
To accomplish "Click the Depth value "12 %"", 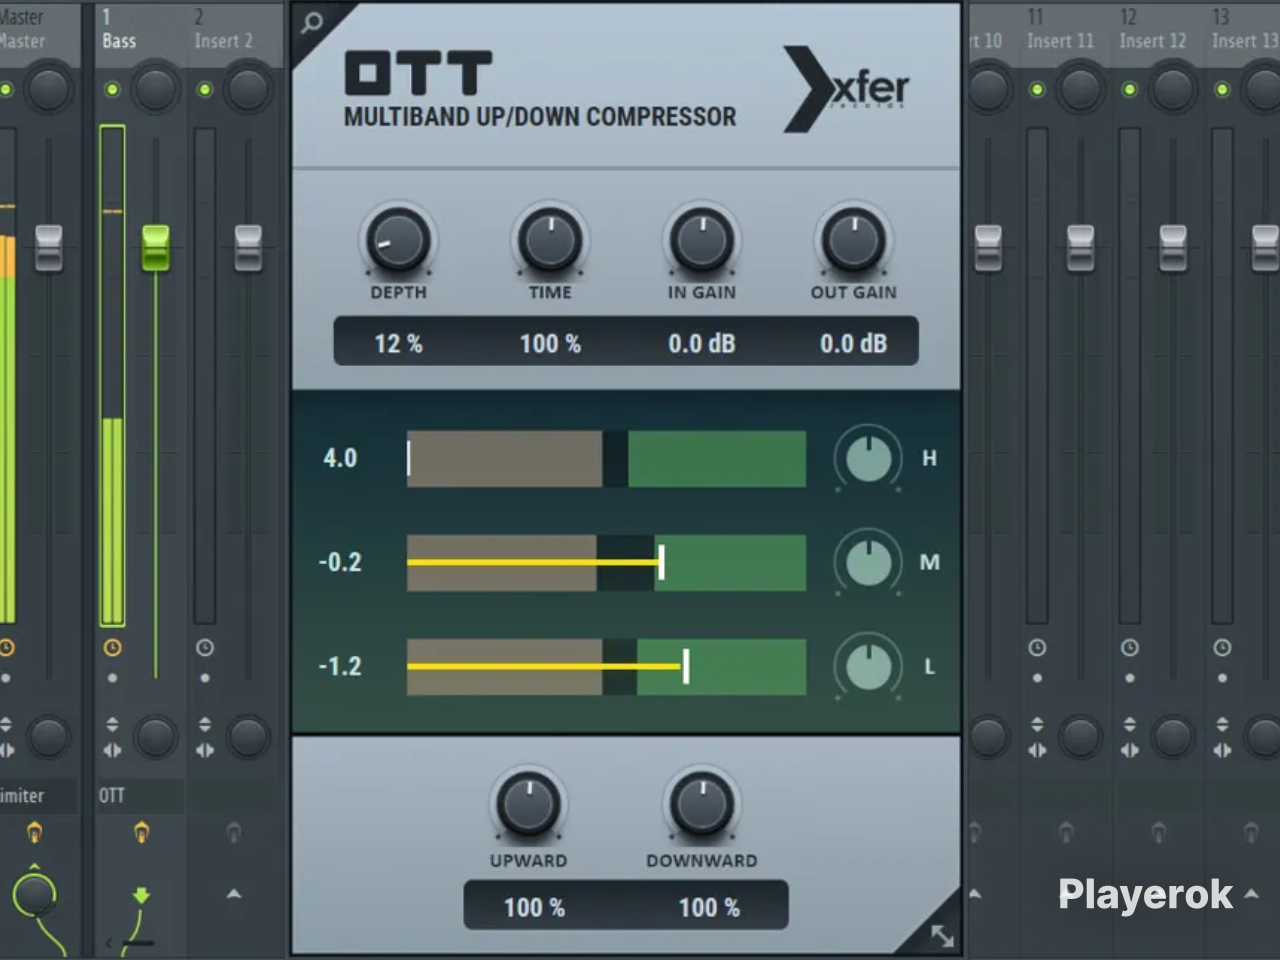I will click(x=398, y=344).
